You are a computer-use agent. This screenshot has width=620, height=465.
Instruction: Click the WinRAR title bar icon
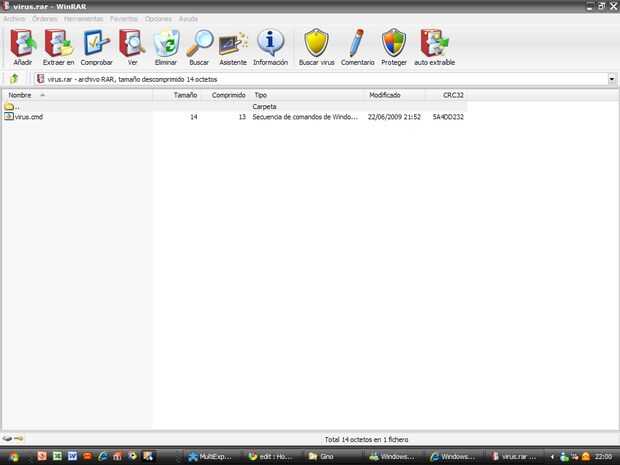click(6, 6)
